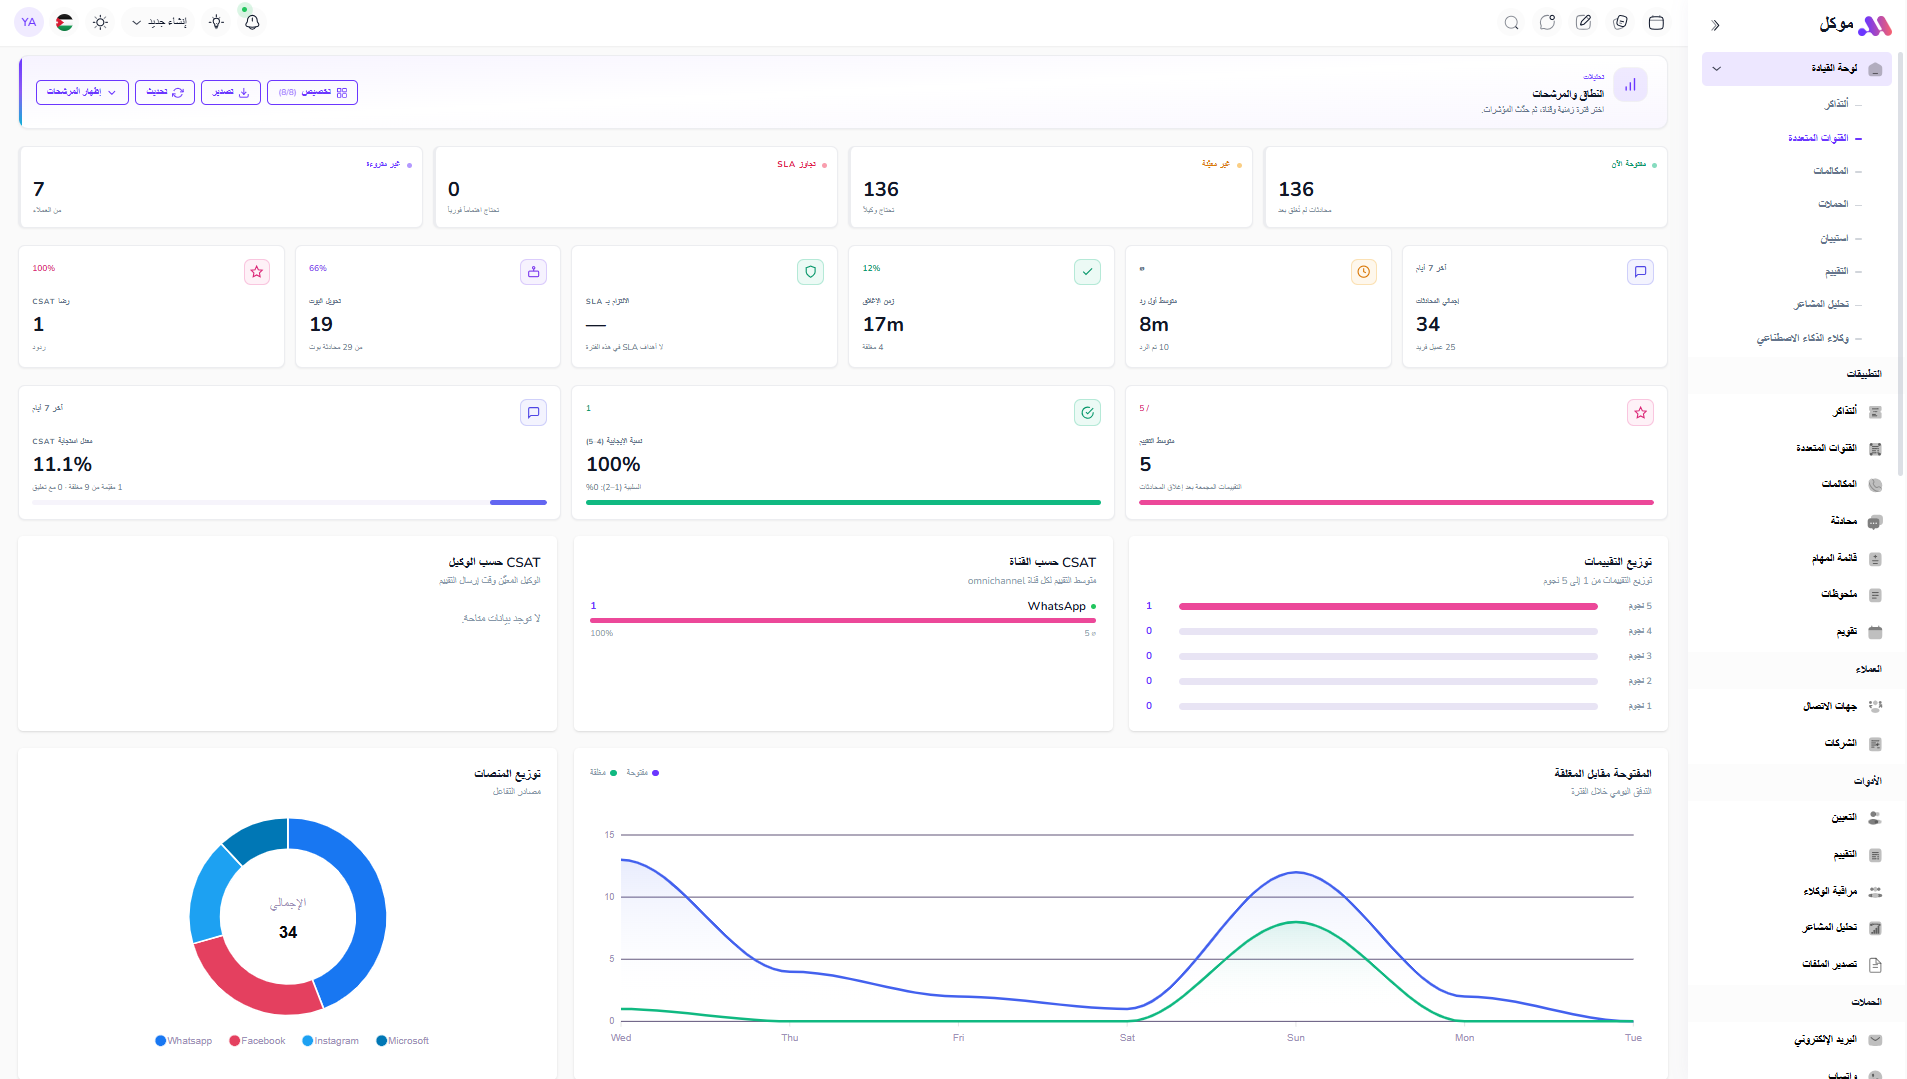The width and height of the screenshot is (1907, 1079).
Task: Open the إنشاء جديد dropdown
Action: (x=160, y=22)
